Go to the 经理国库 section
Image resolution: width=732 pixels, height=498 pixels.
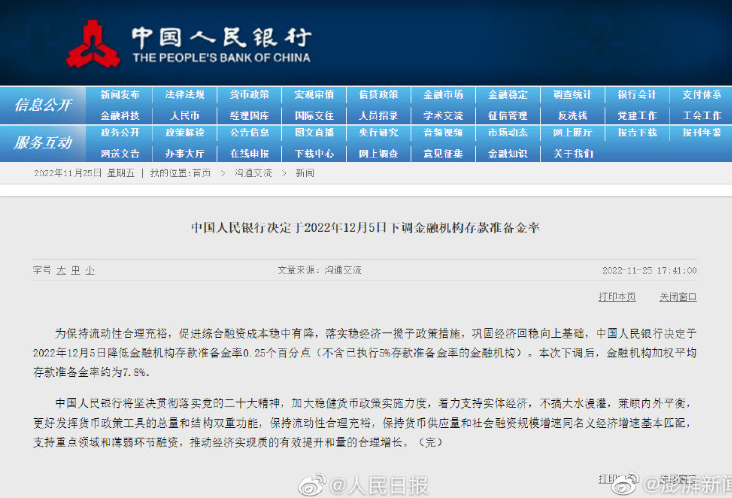point(249,115)
